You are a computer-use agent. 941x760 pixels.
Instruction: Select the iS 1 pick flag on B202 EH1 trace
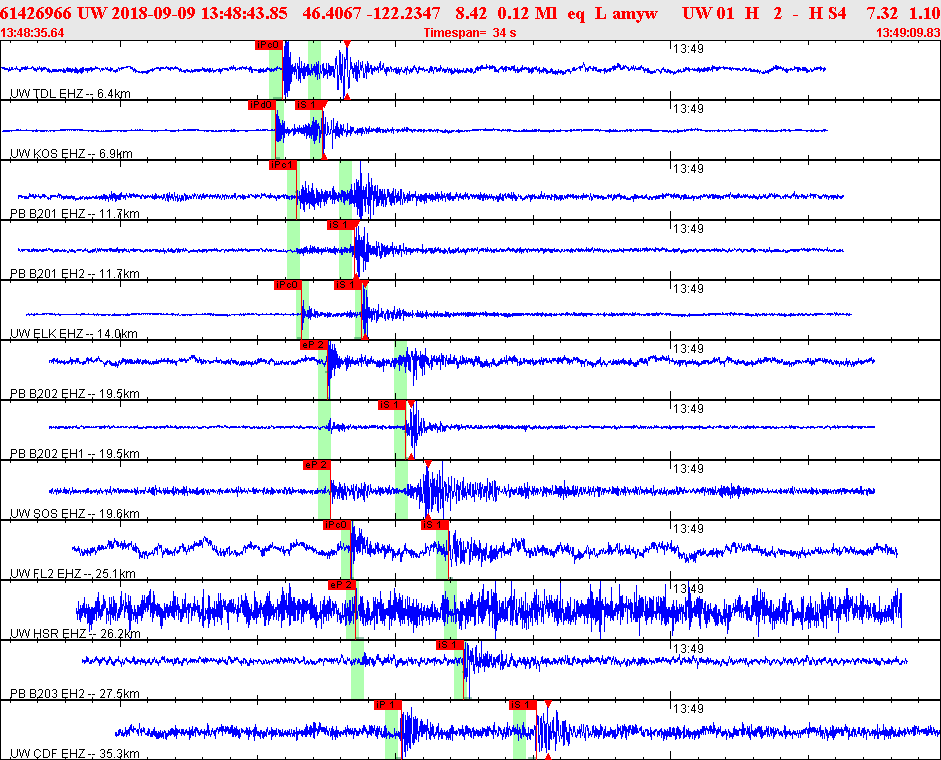click(x=391, y=405)
